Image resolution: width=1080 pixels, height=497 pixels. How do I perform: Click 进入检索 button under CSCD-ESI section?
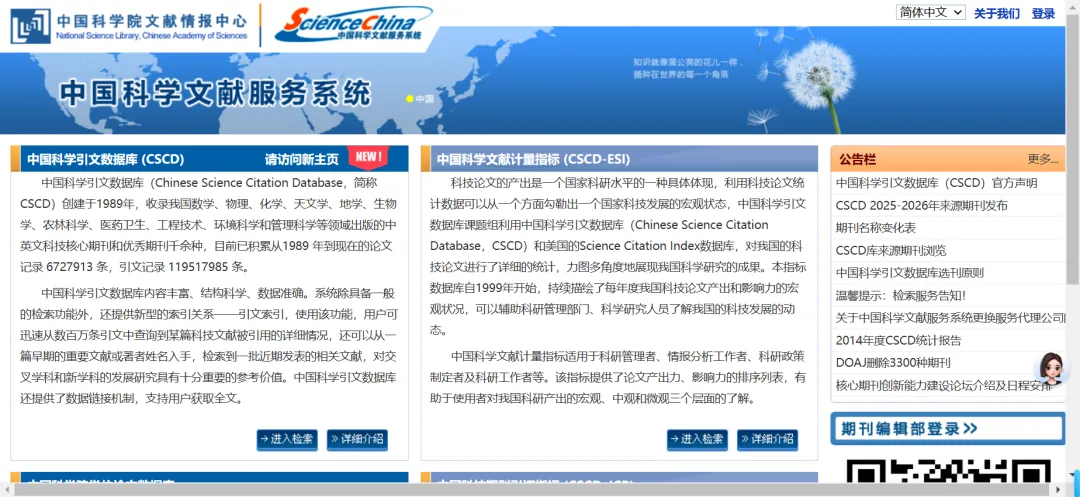tap(697, 439)
